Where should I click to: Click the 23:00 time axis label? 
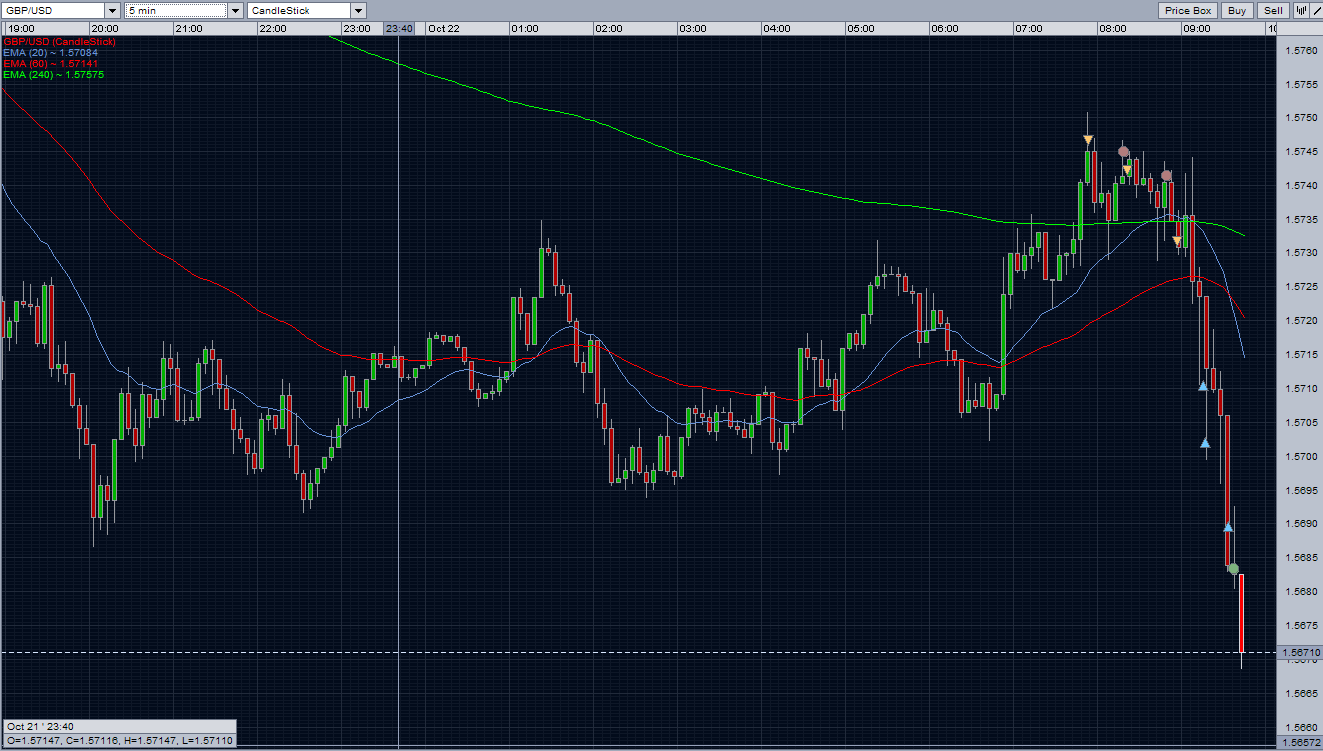357,28
